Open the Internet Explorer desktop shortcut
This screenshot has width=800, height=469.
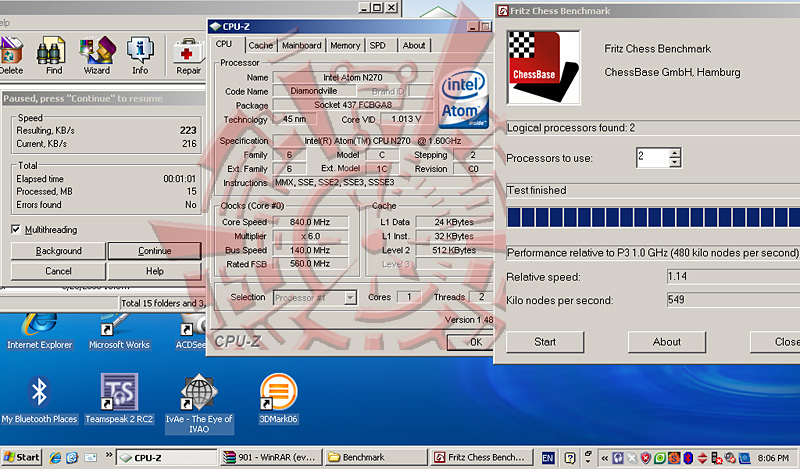pos(39,333)
